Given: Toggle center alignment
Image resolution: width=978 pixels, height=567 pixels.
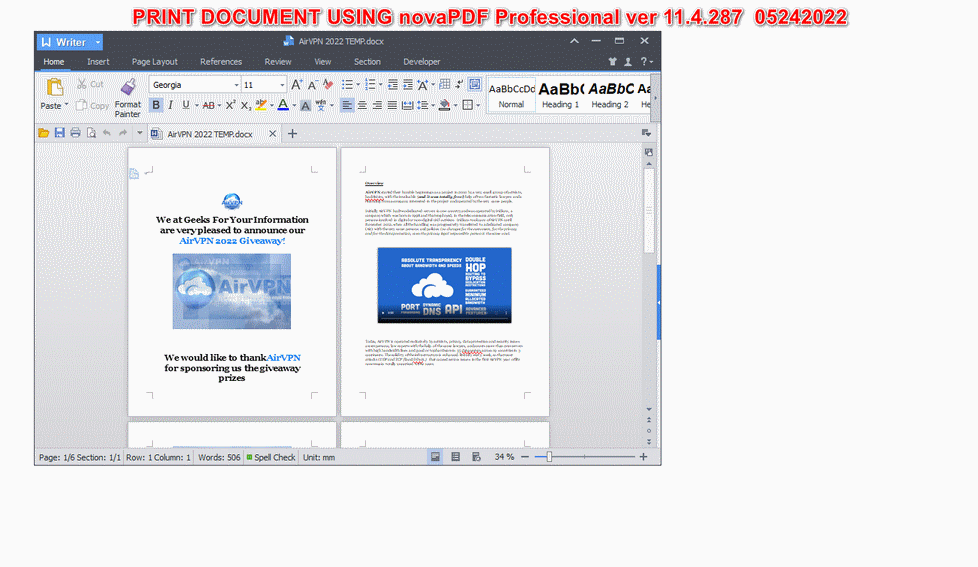Looking at the screenshot, I should 362,105.
